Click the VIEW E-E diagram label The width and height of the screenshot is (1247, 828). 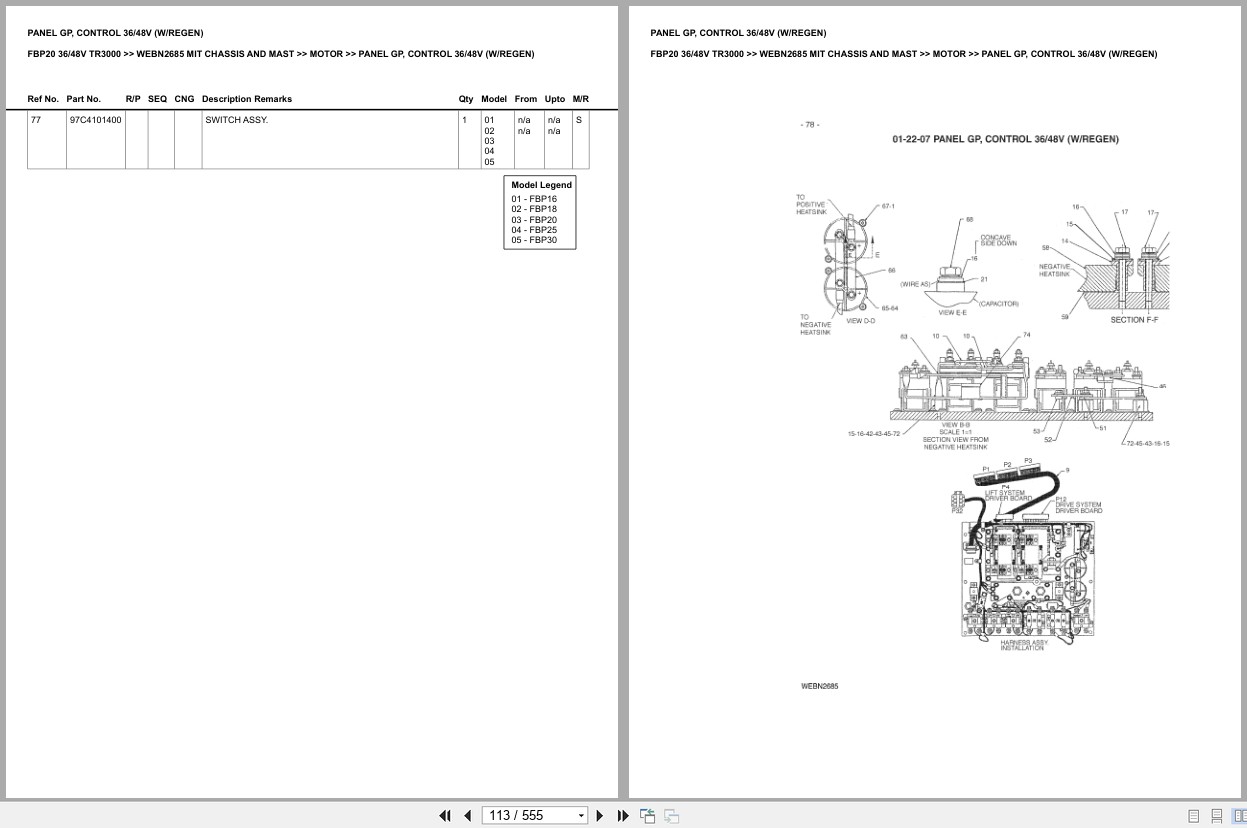(952, 313)
